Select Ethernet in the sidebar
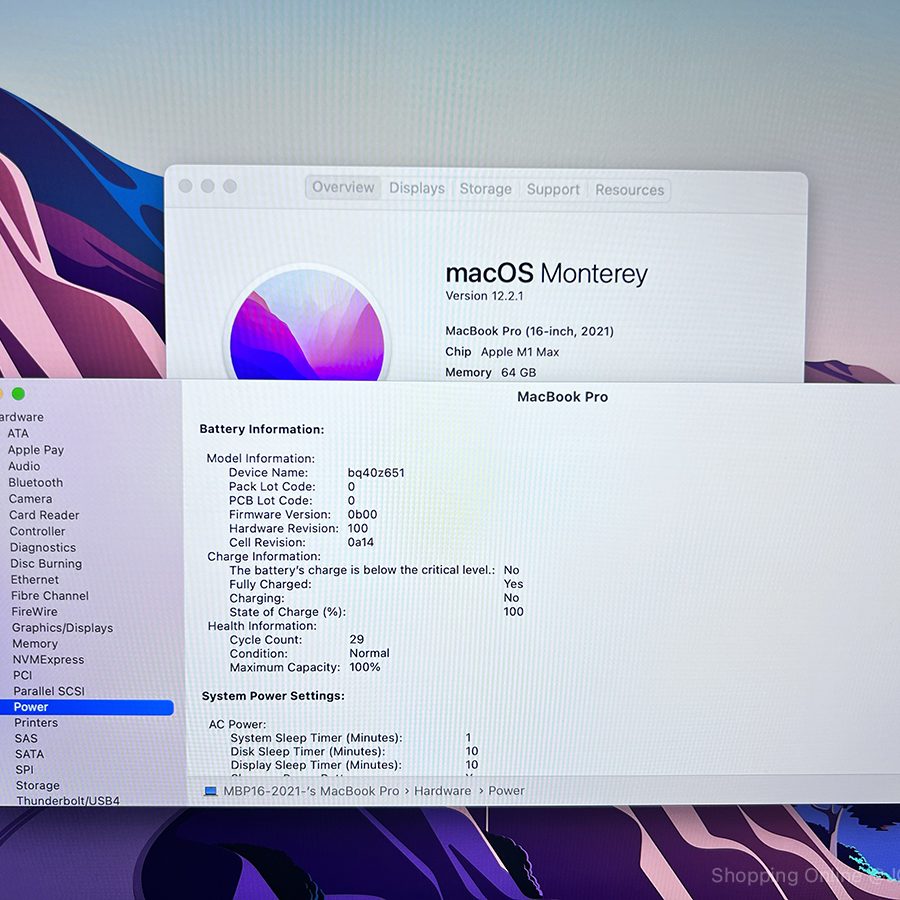900x900 pixels. [x=34, y=580]
